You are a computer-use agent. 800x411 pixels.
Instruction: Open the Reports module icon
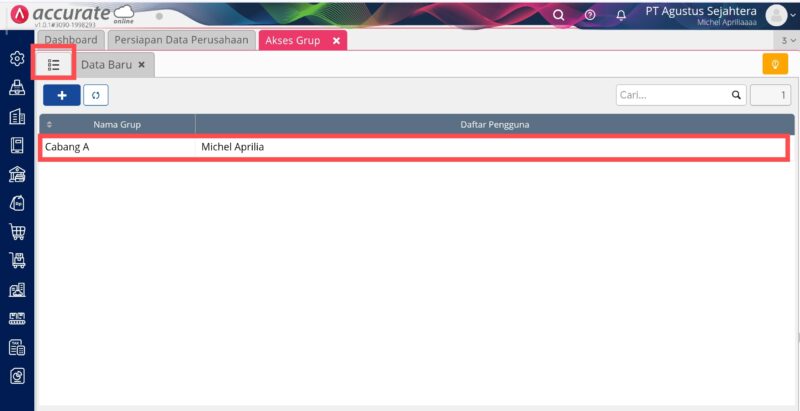click(17, 376)
